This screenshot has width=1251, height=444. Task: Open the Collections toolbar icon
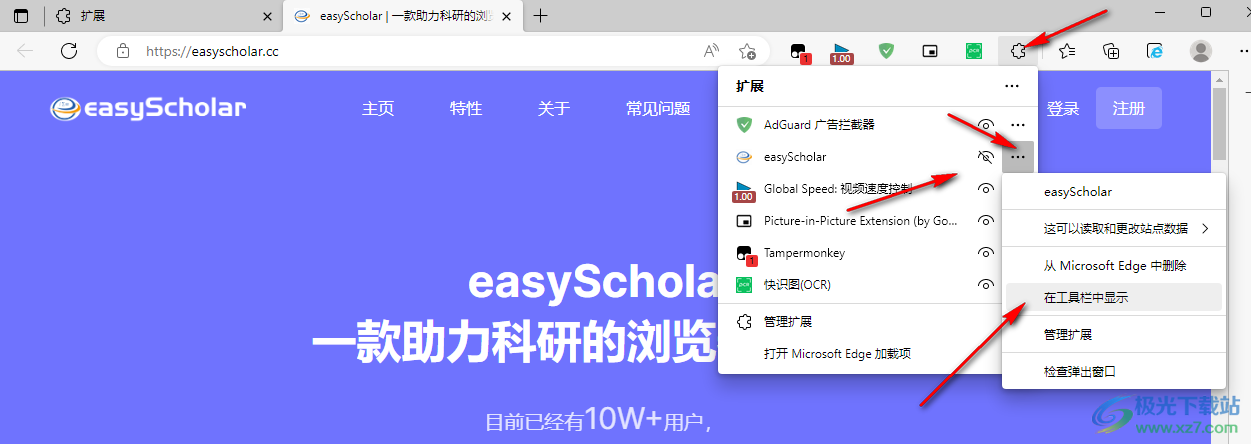tap(1111, 51)
